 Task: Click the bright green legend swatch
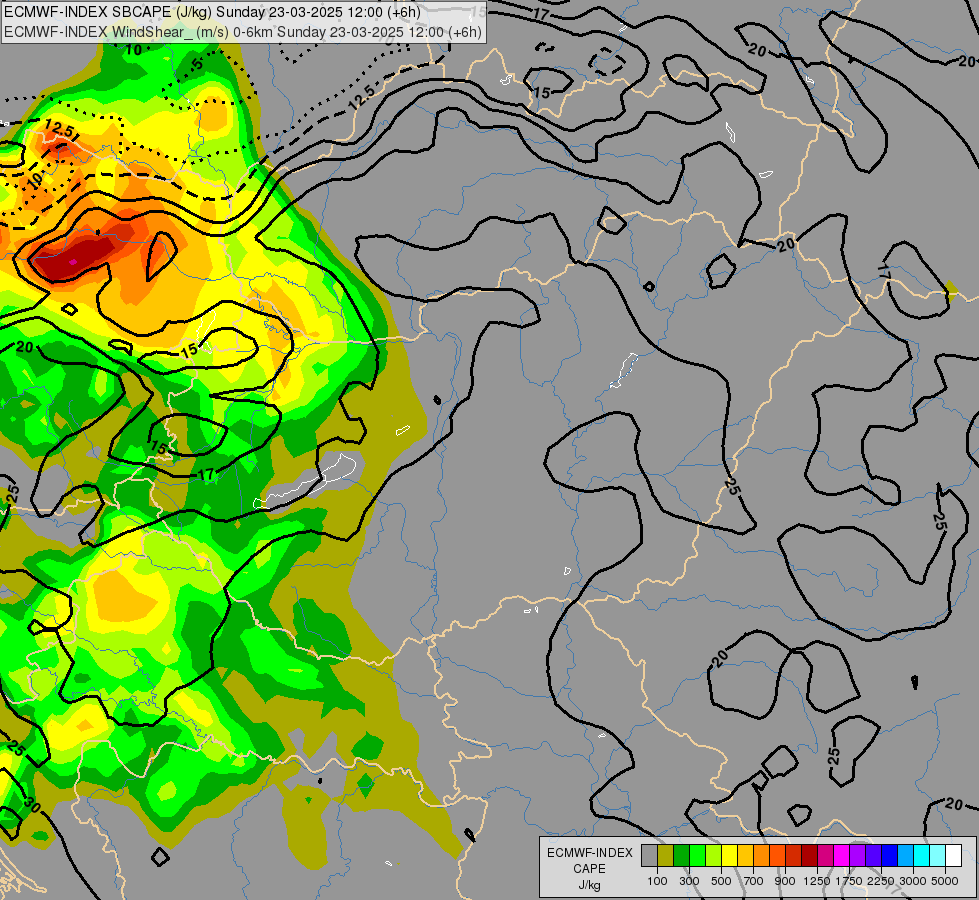pyautogui.click(x=697, y=856)
